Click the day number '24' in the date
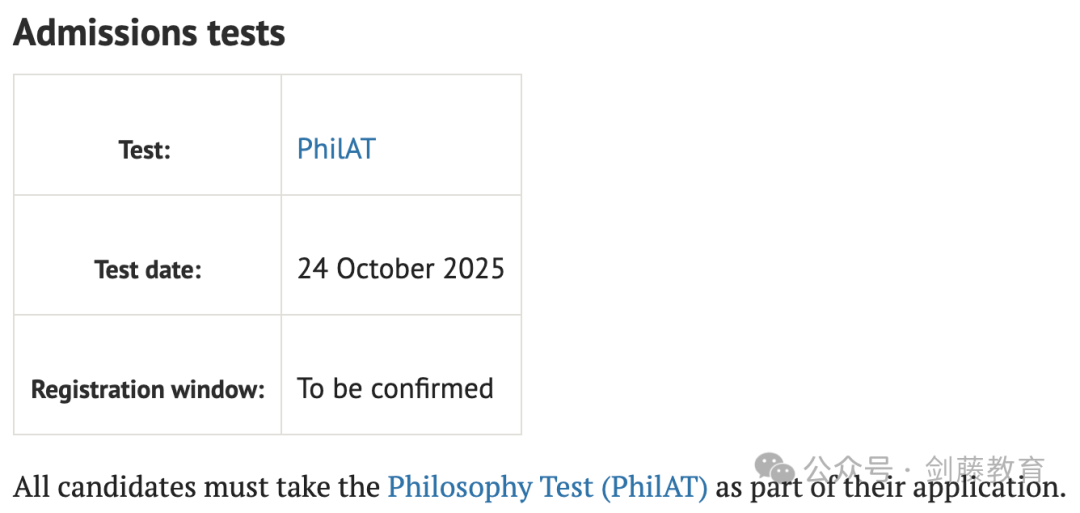This screenshot has width=1080, height=513. (x=313, y=269)
